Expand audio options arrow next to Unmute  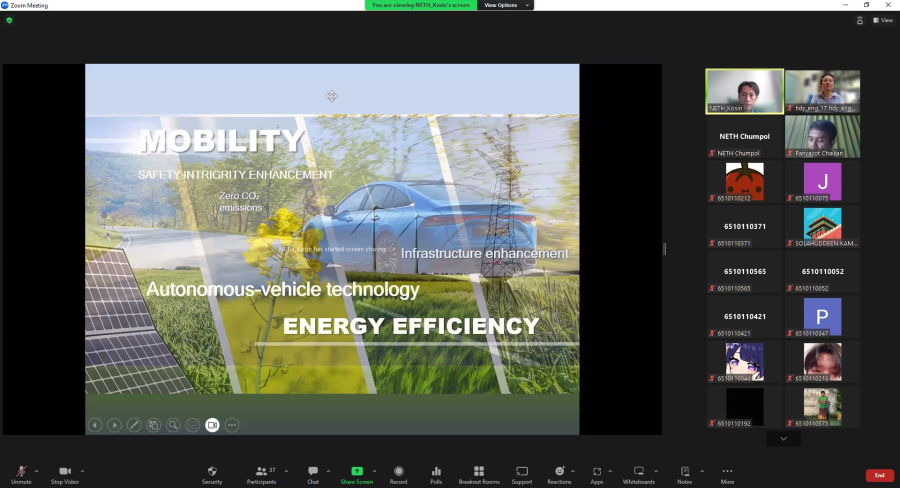[x=37, y=470]
